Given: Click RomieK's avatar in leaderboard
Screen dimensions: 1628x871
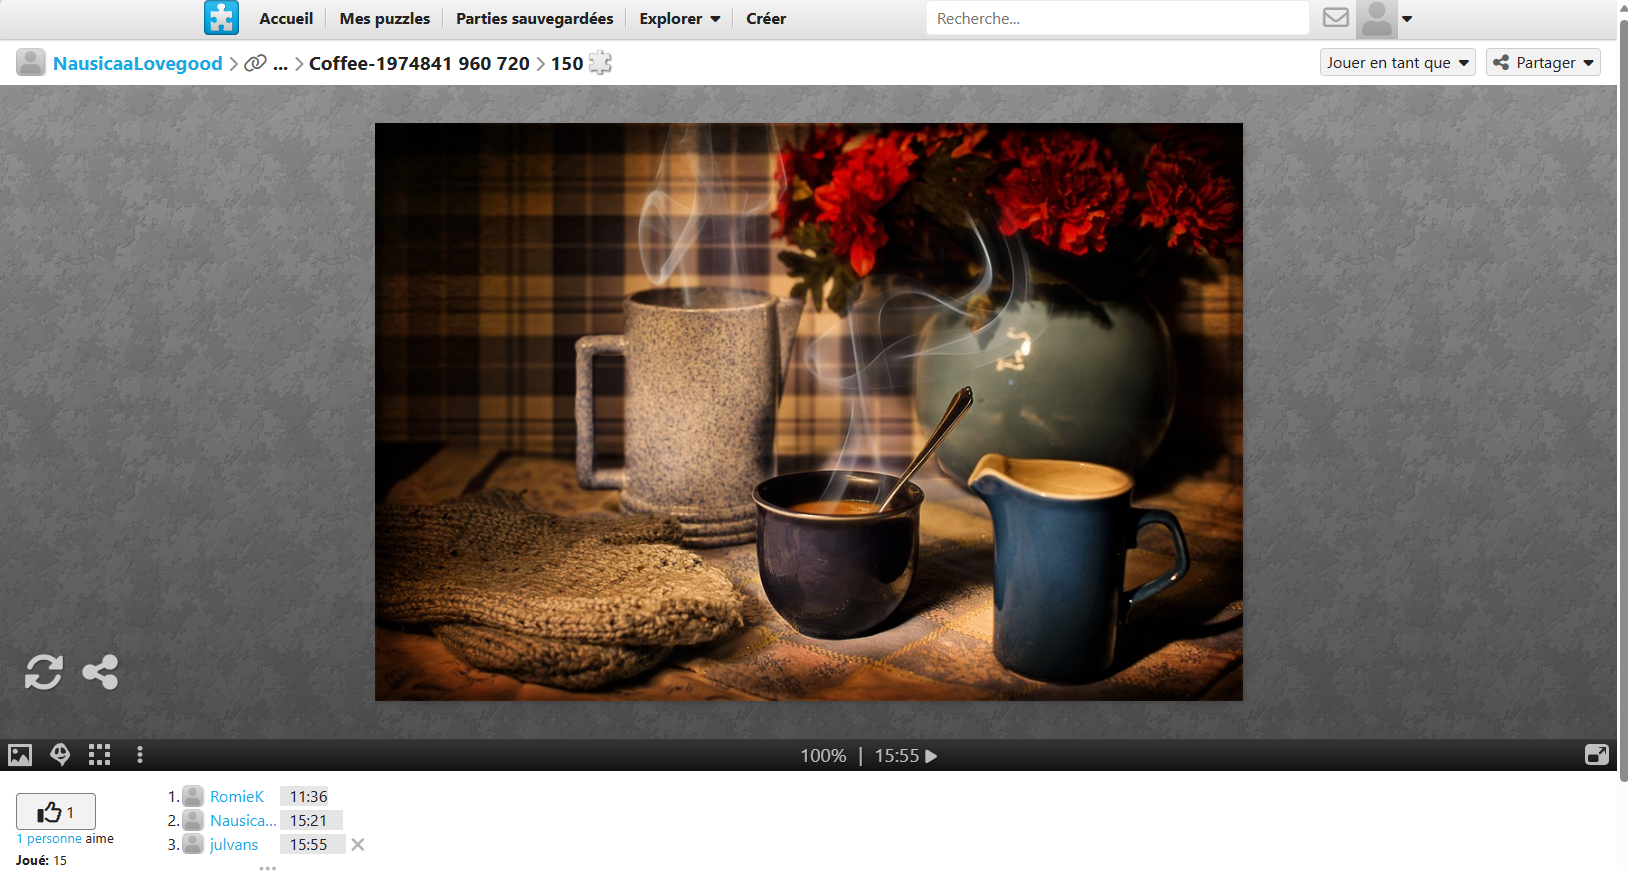Looking at the screenshot, I should click(193, 796).
